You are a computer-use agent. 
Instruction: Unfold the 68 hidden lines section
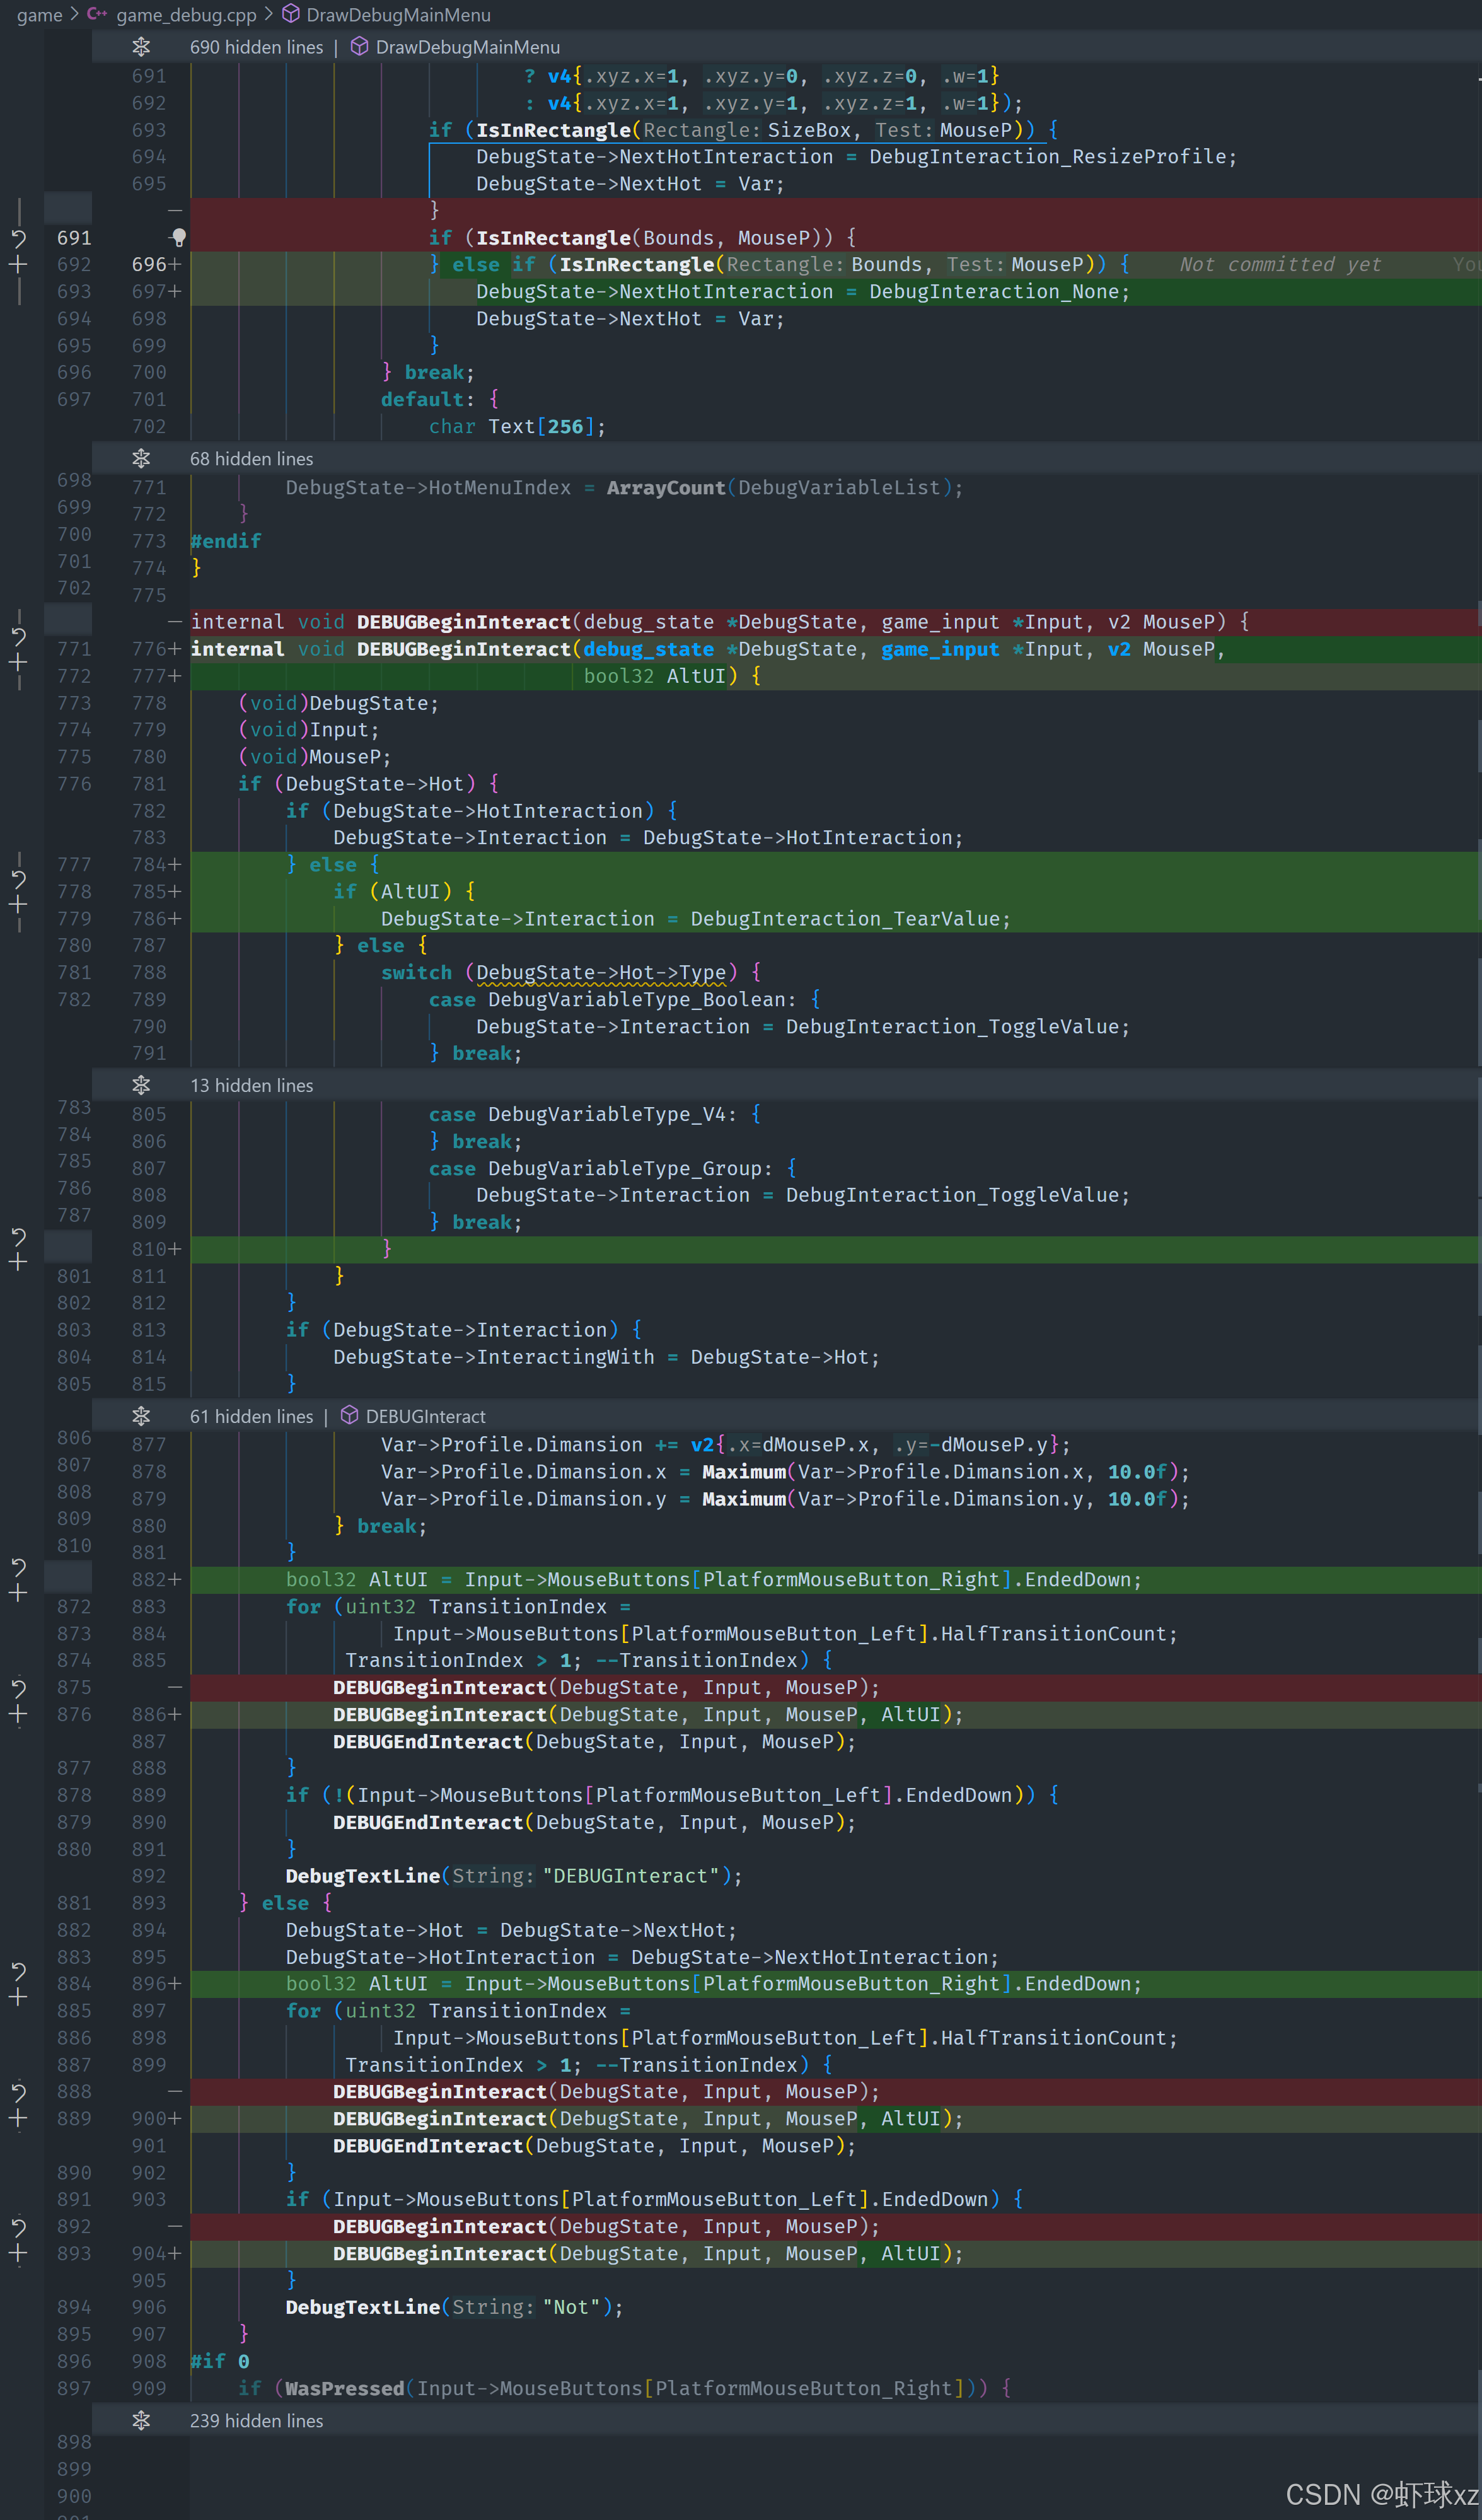pyautogui.click(x=141, y=458)
